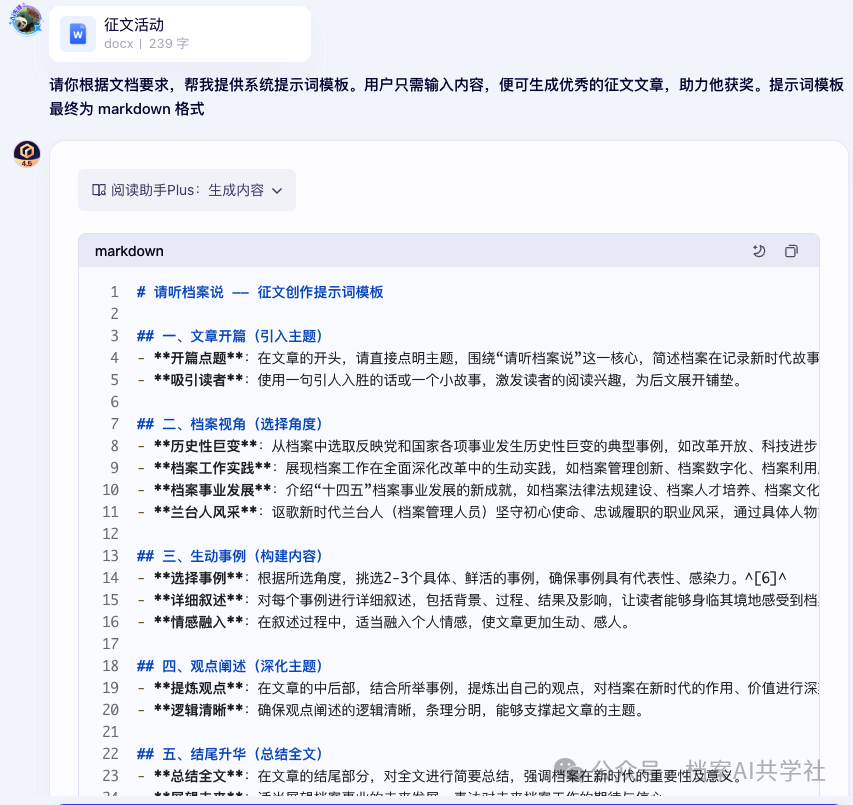
Task: Select the '兰台人风采' bullet label
Action: click(206, 512)
